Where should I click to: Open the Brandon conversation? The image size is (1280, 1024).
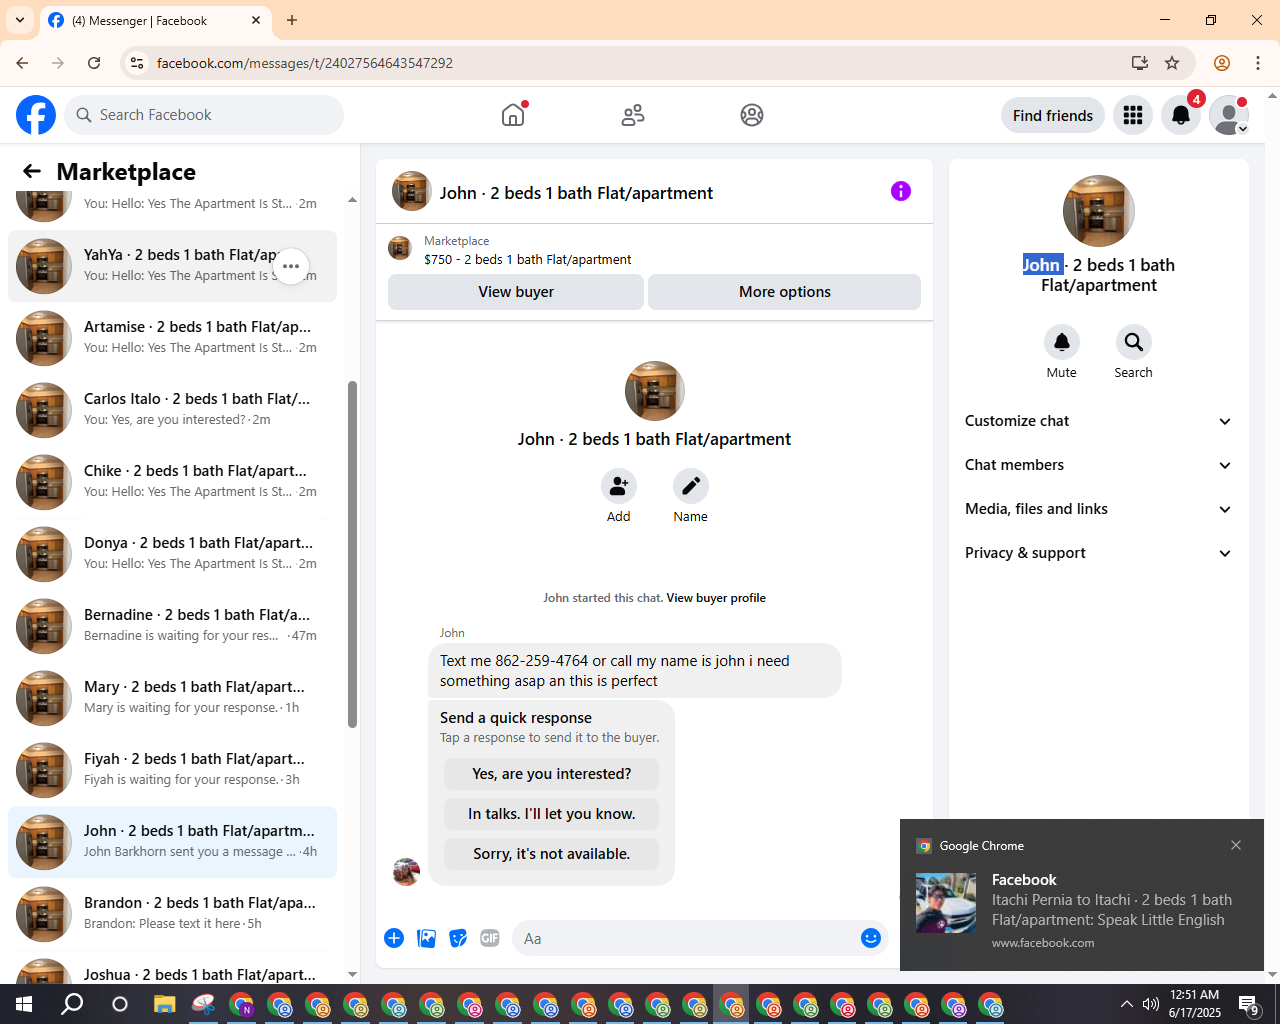(172, 914)
